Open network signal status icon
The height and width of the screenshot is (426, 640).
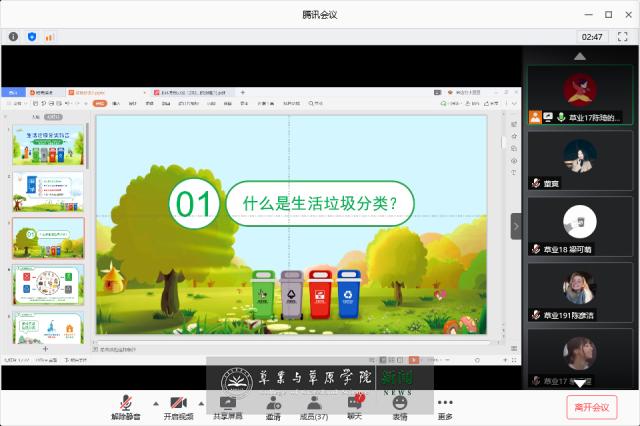(x=49, y=36)
